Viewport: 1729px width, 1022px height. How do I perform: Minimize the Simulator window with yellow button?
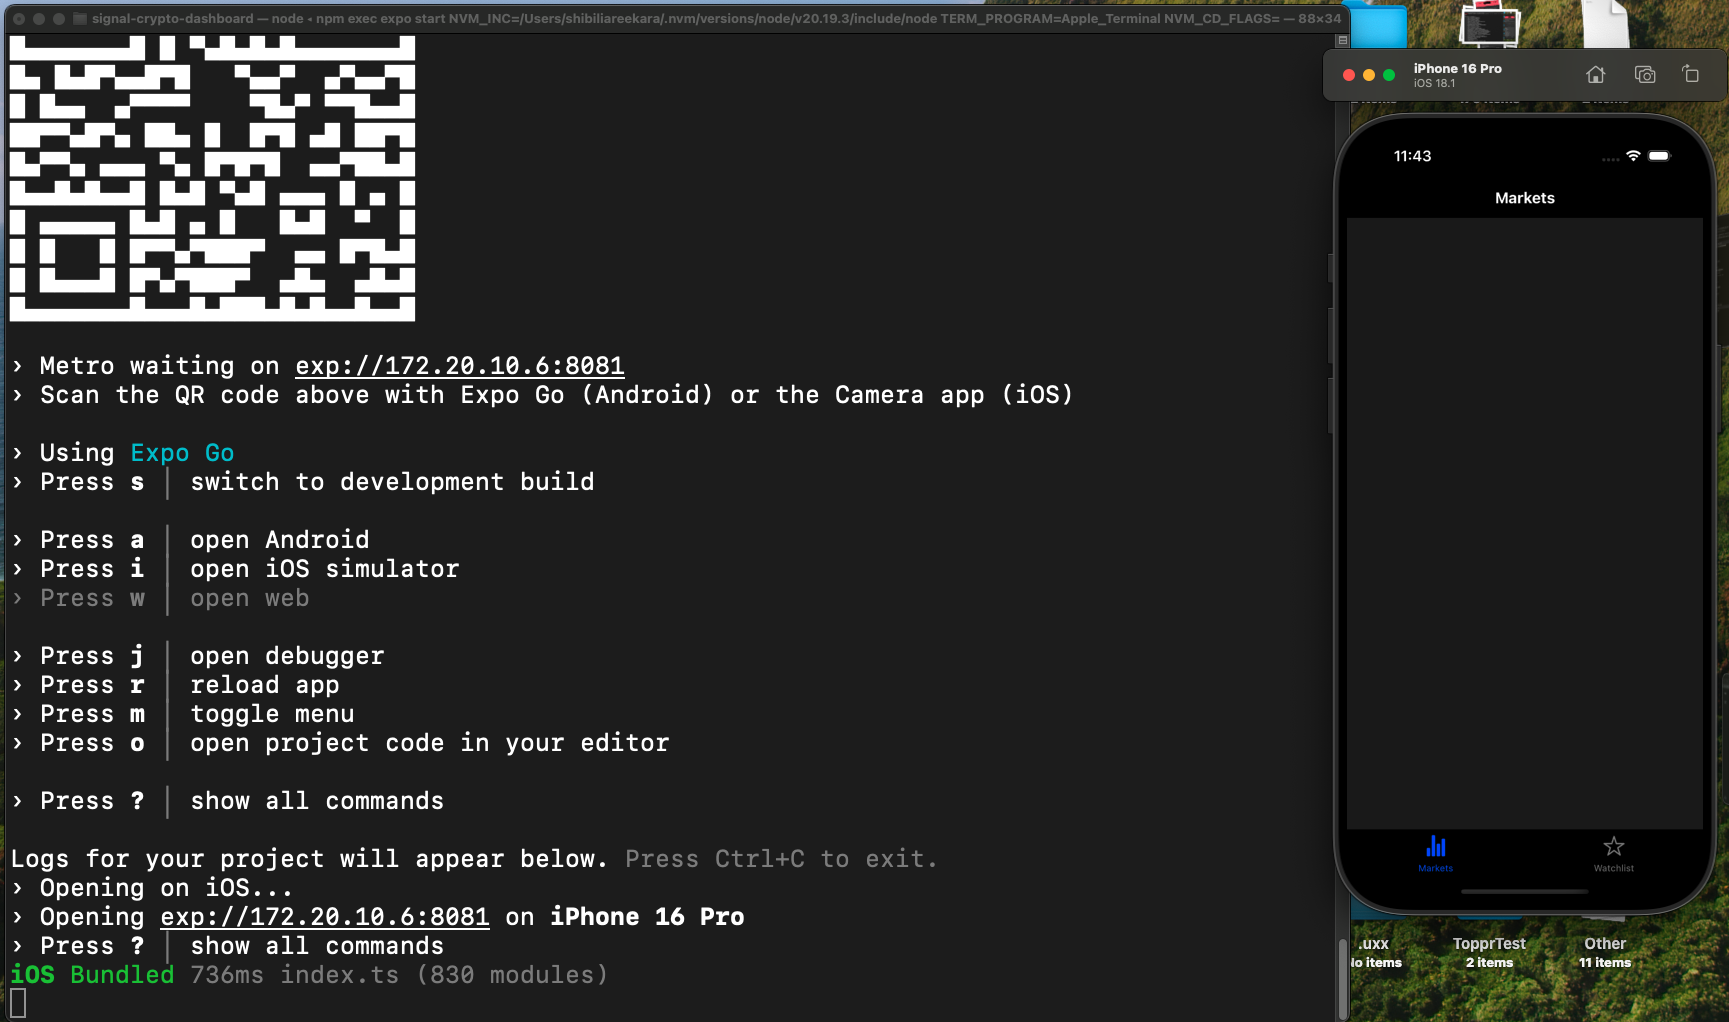click(1369, 75)
